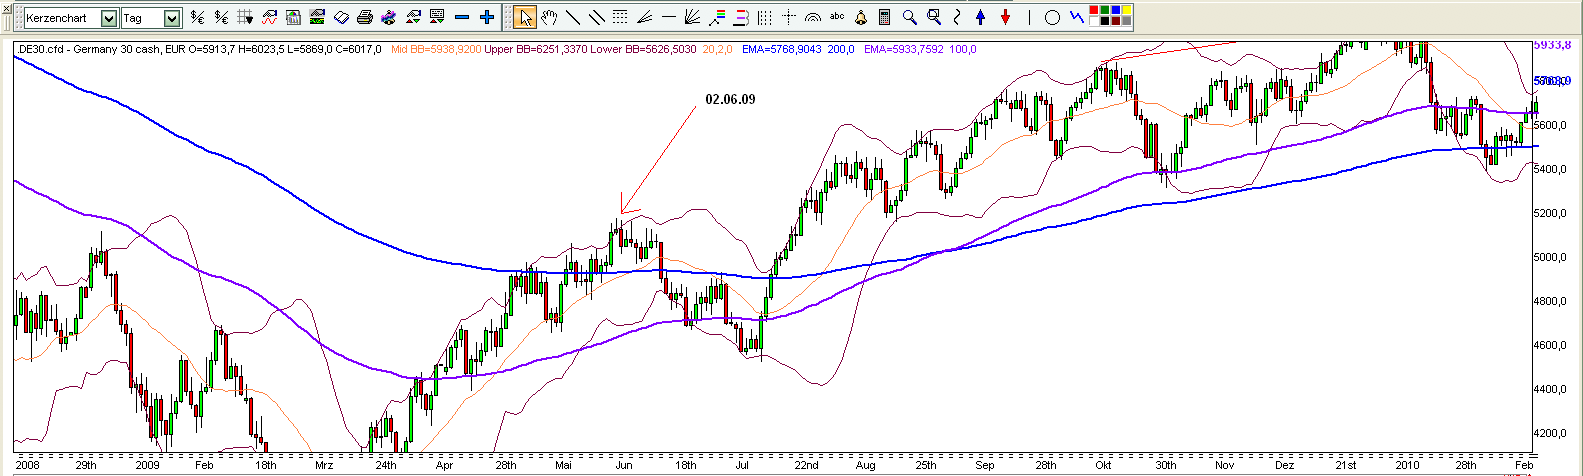Select the vertical line tool

pos(1029,17)
